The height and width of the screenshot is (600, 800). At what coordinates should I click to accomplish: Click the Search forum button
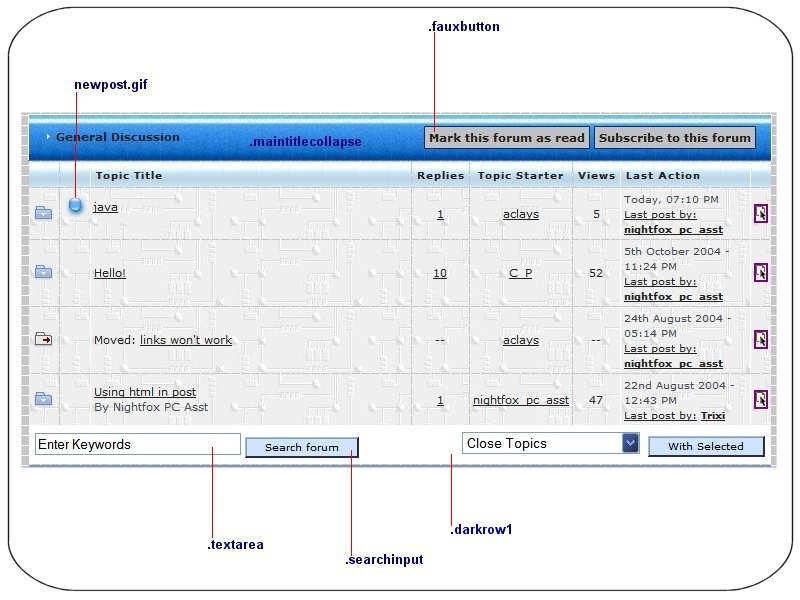click(x=301, y=447)
